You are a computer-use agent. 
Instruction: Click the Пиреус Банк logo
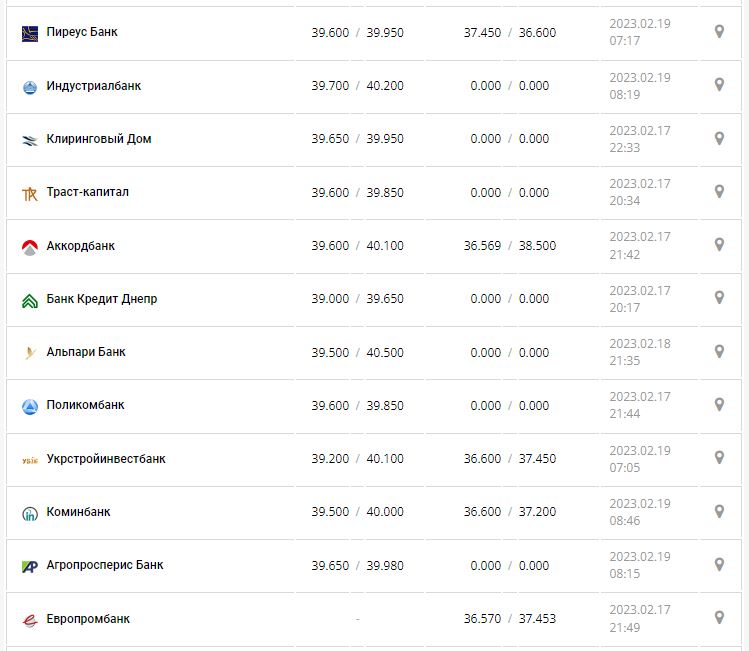coord(29,33)
